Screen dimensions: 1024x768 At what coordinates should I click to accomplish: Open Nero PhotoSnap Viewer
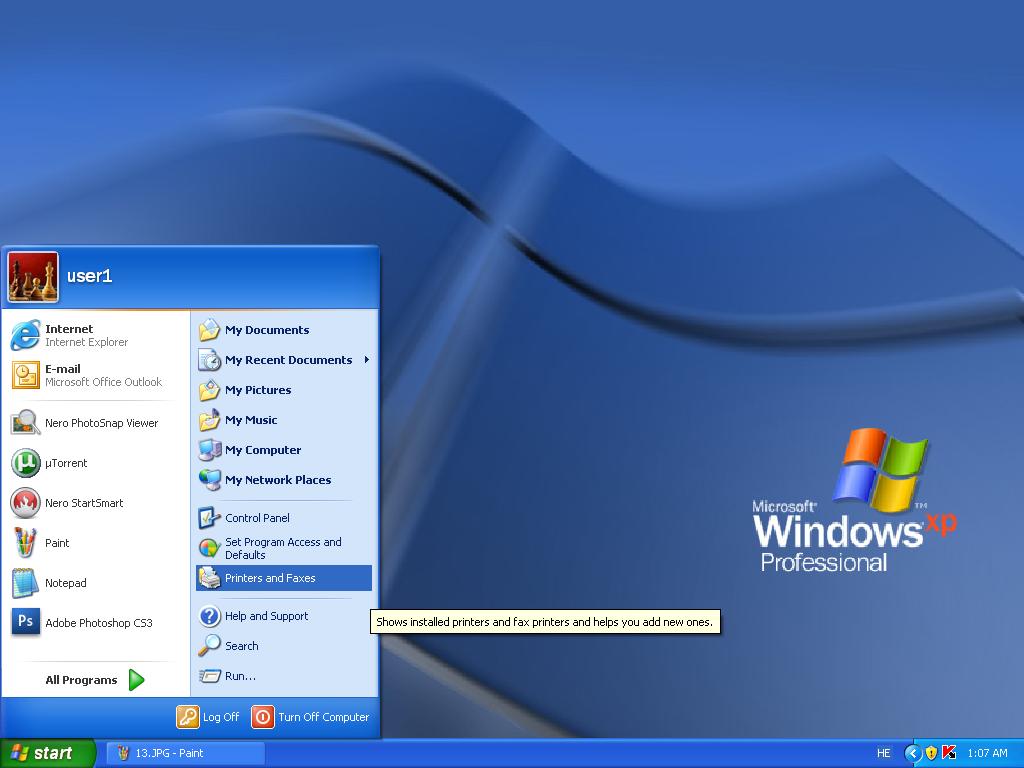[x=100, y=423]
